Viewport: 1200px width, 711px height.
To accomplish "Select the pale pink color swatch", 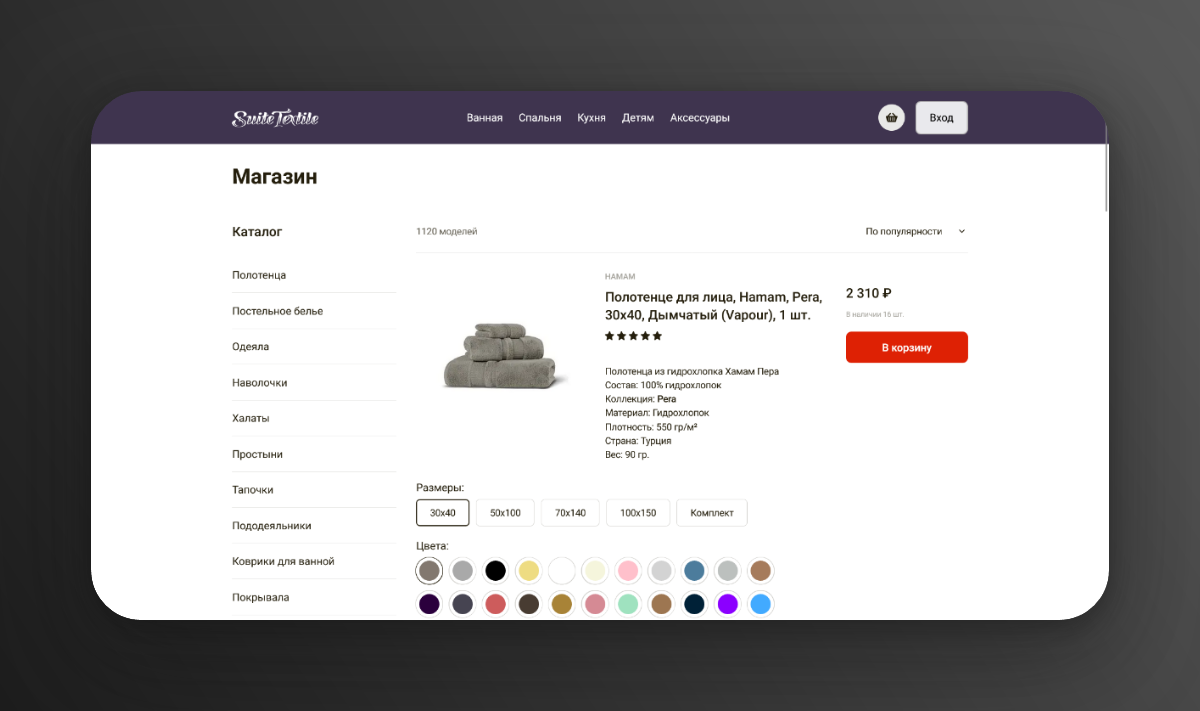I will click(628, 571).
